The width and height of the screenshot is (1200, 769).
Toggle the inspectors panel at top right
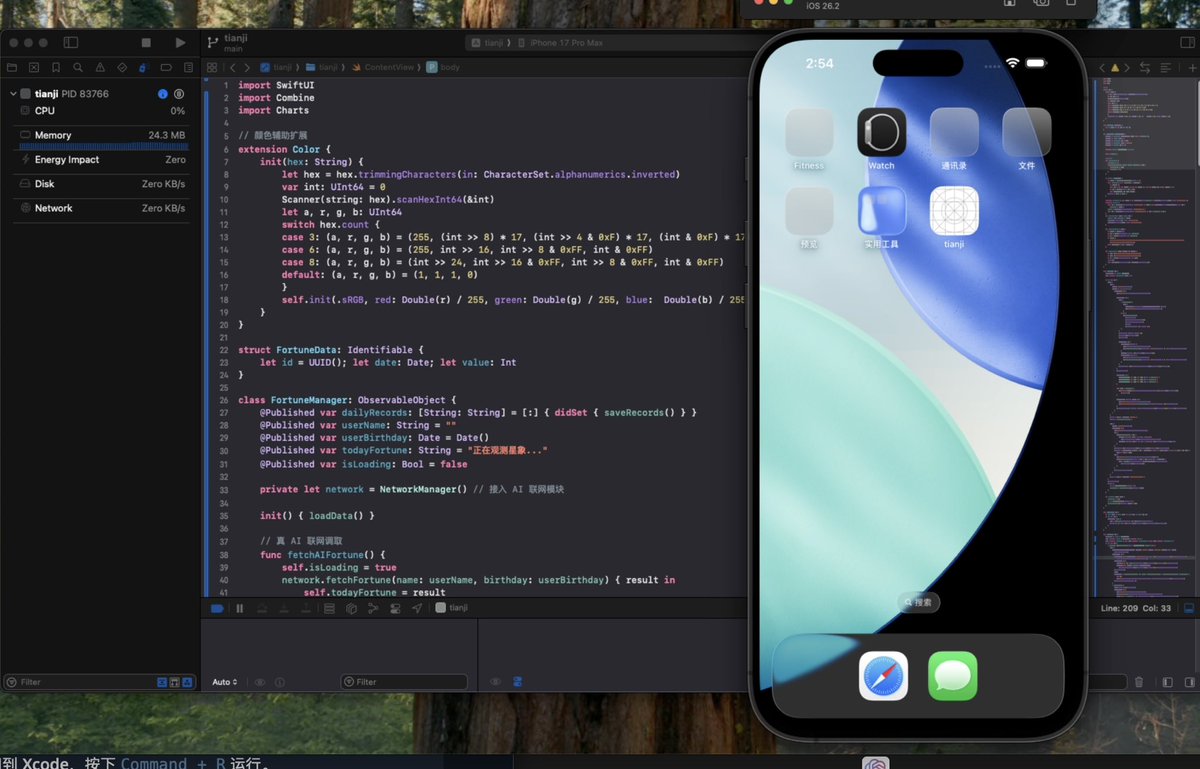1187,42
